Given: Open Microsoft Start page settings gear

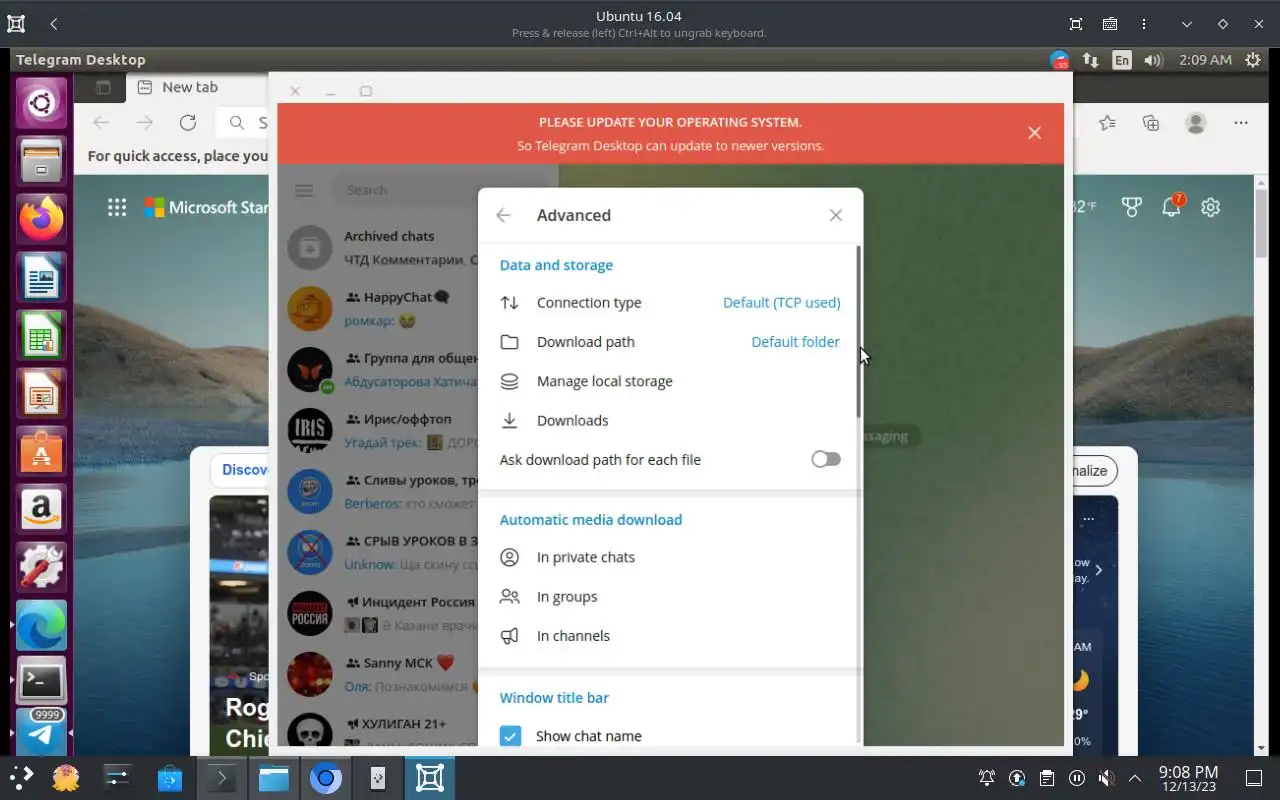Looking at the screenshot, I should 1211,207.
